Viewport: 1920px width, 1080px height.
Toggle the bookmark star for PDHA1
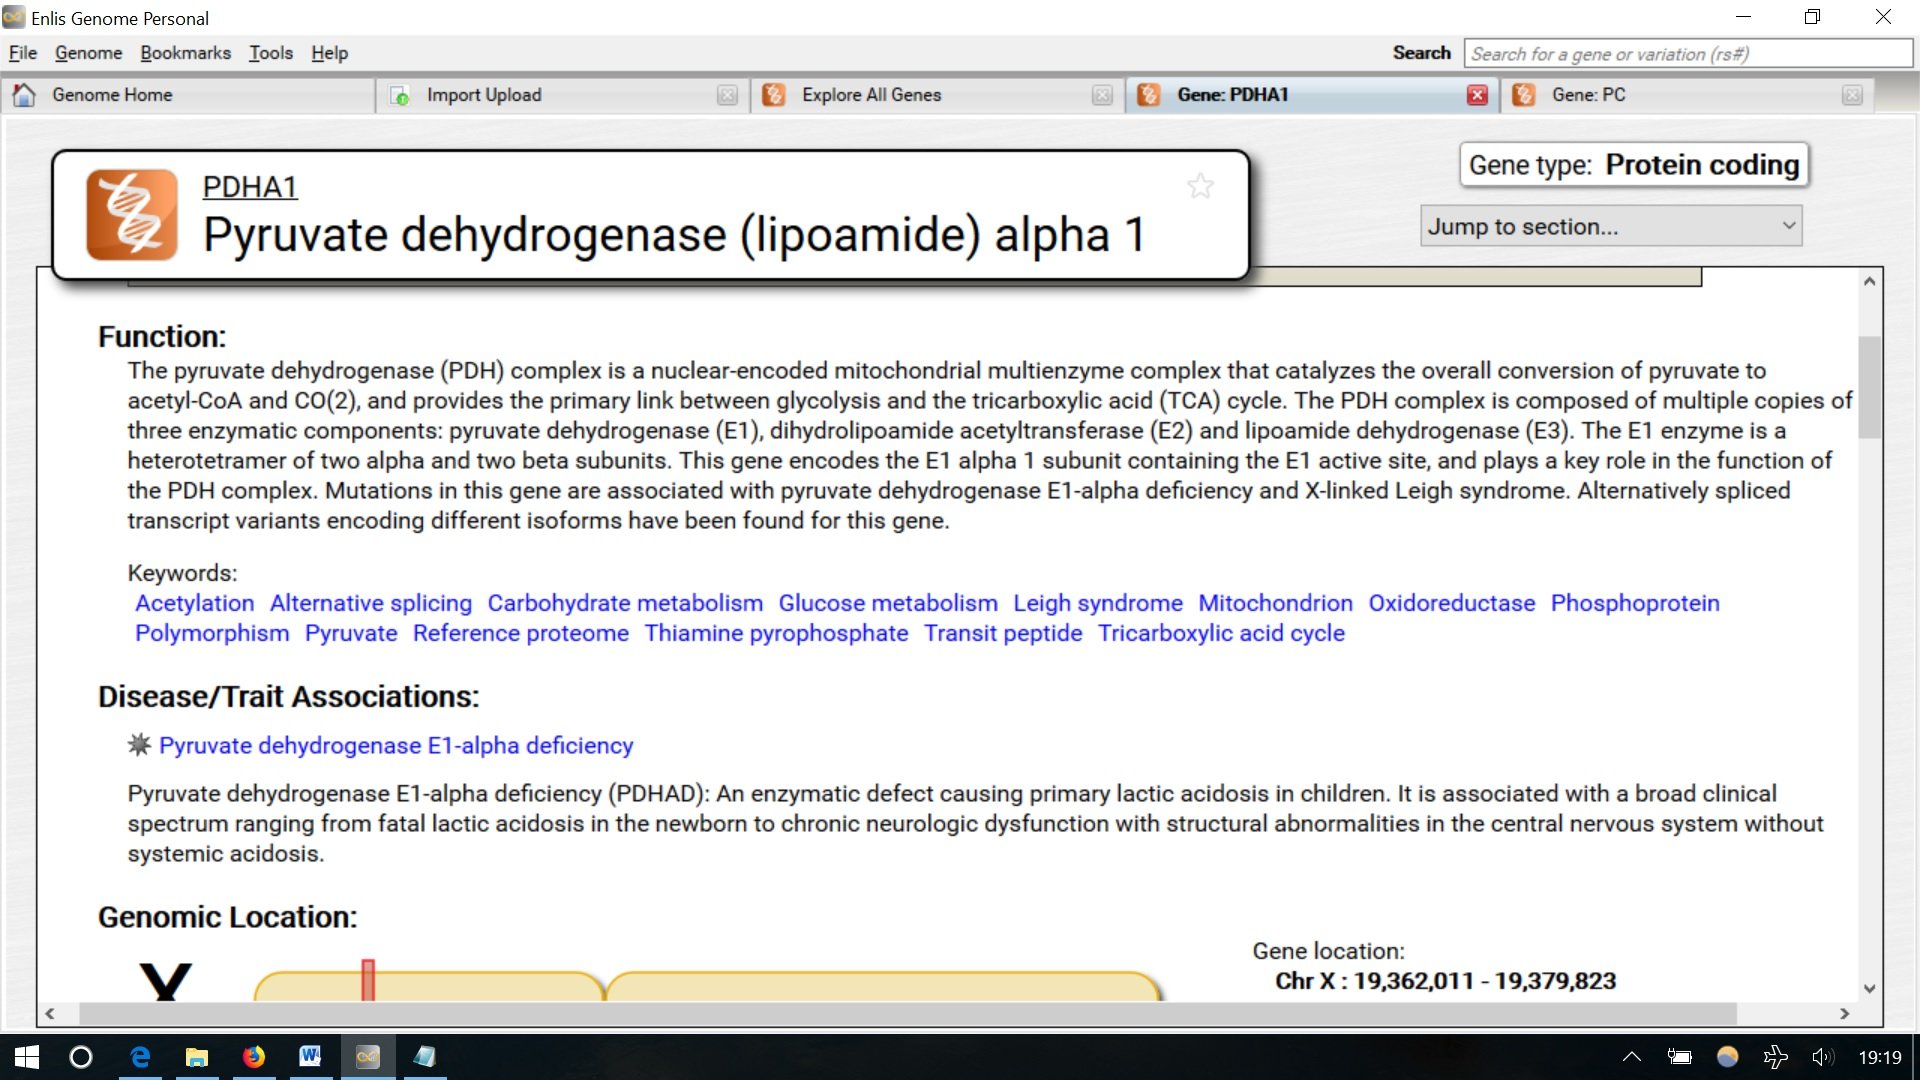coord(1200,186)
